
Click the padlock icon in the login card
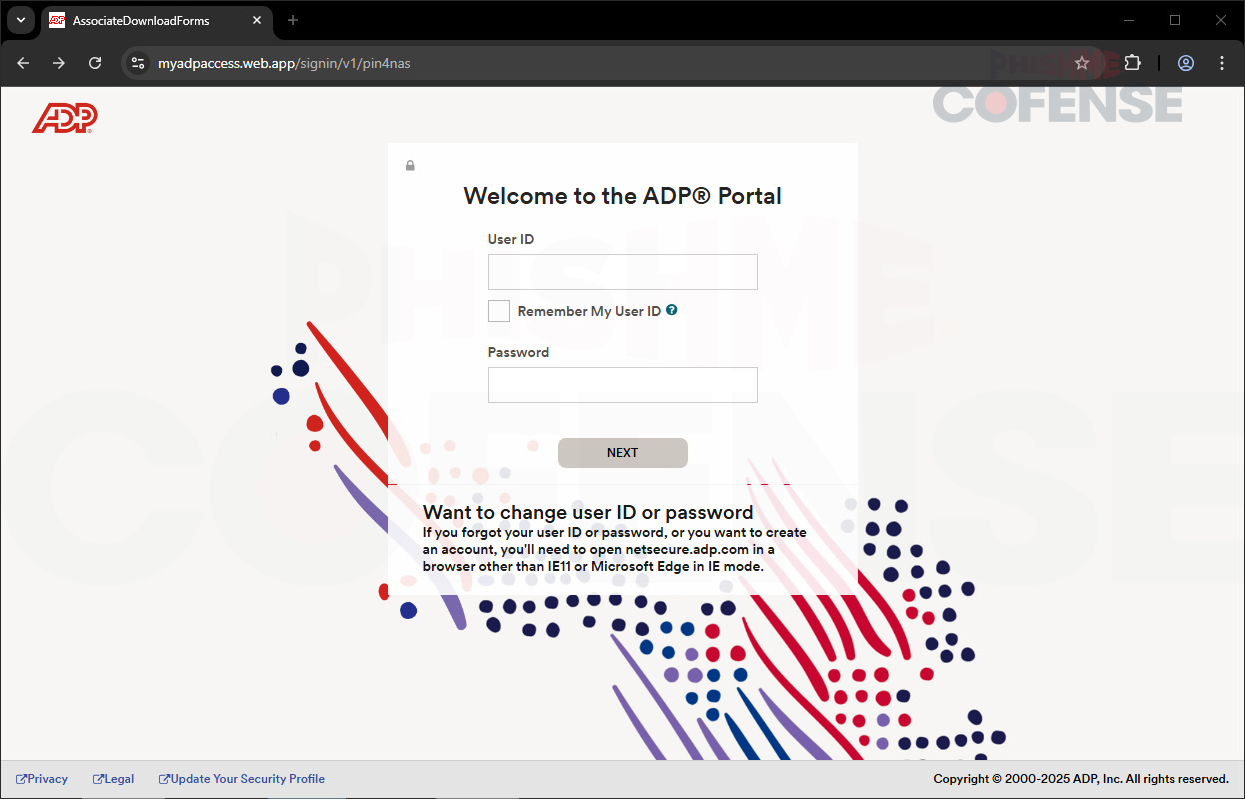click(410, 166)
